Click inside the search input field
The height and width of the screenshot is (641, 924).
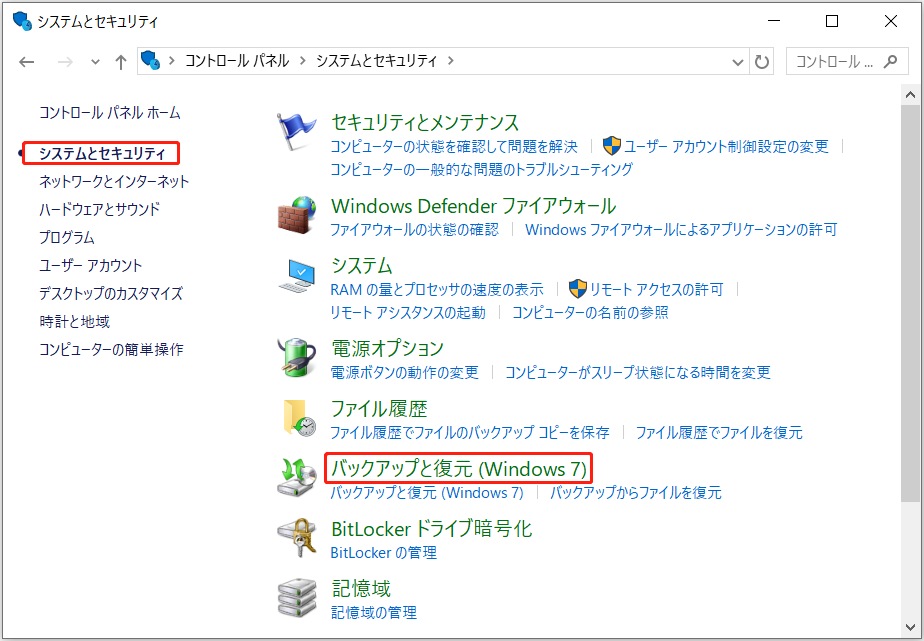[x=840, y=61]
